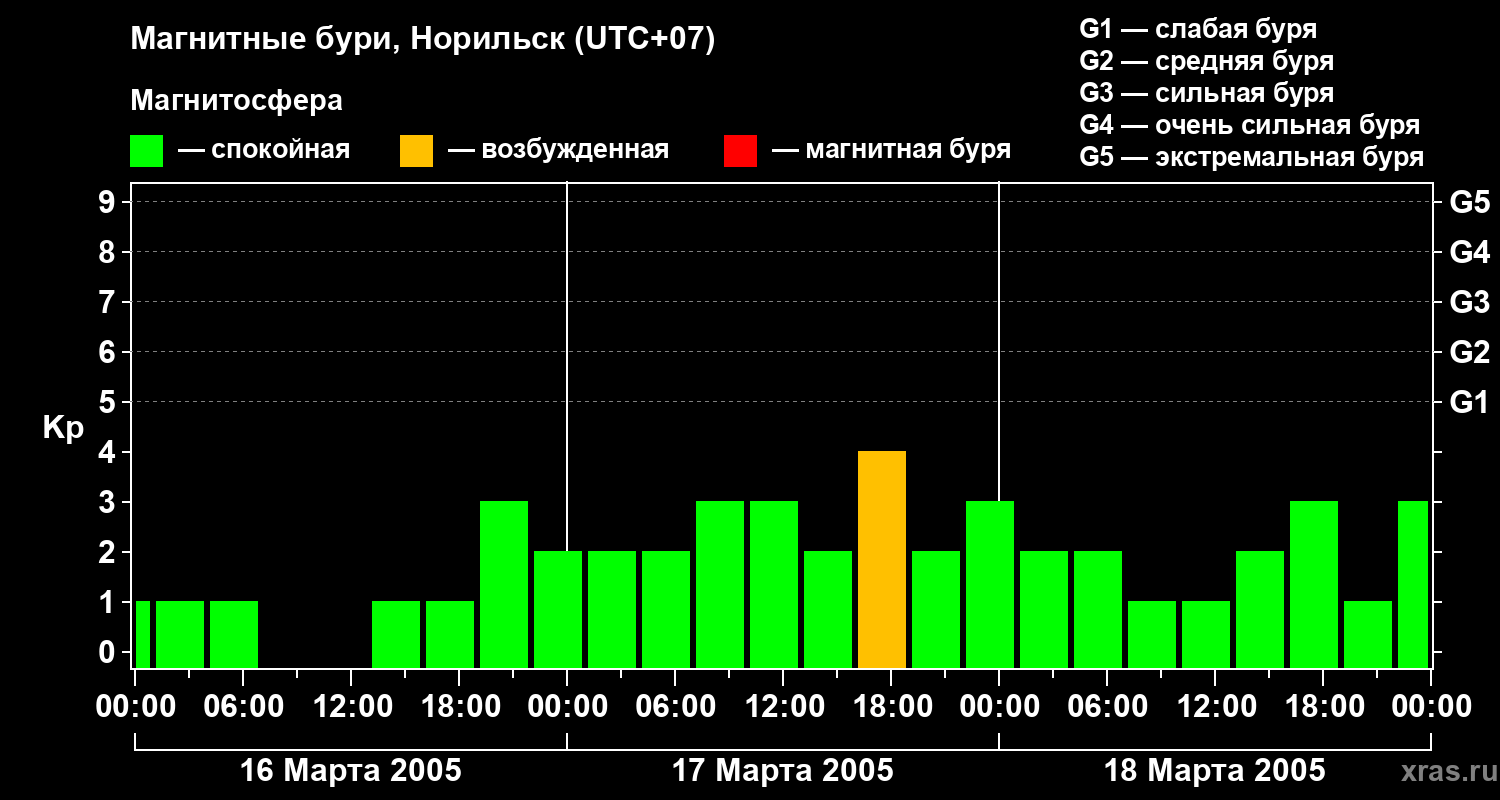Click the "G1 — слабая буря" line

click(x=1198, y=29)
